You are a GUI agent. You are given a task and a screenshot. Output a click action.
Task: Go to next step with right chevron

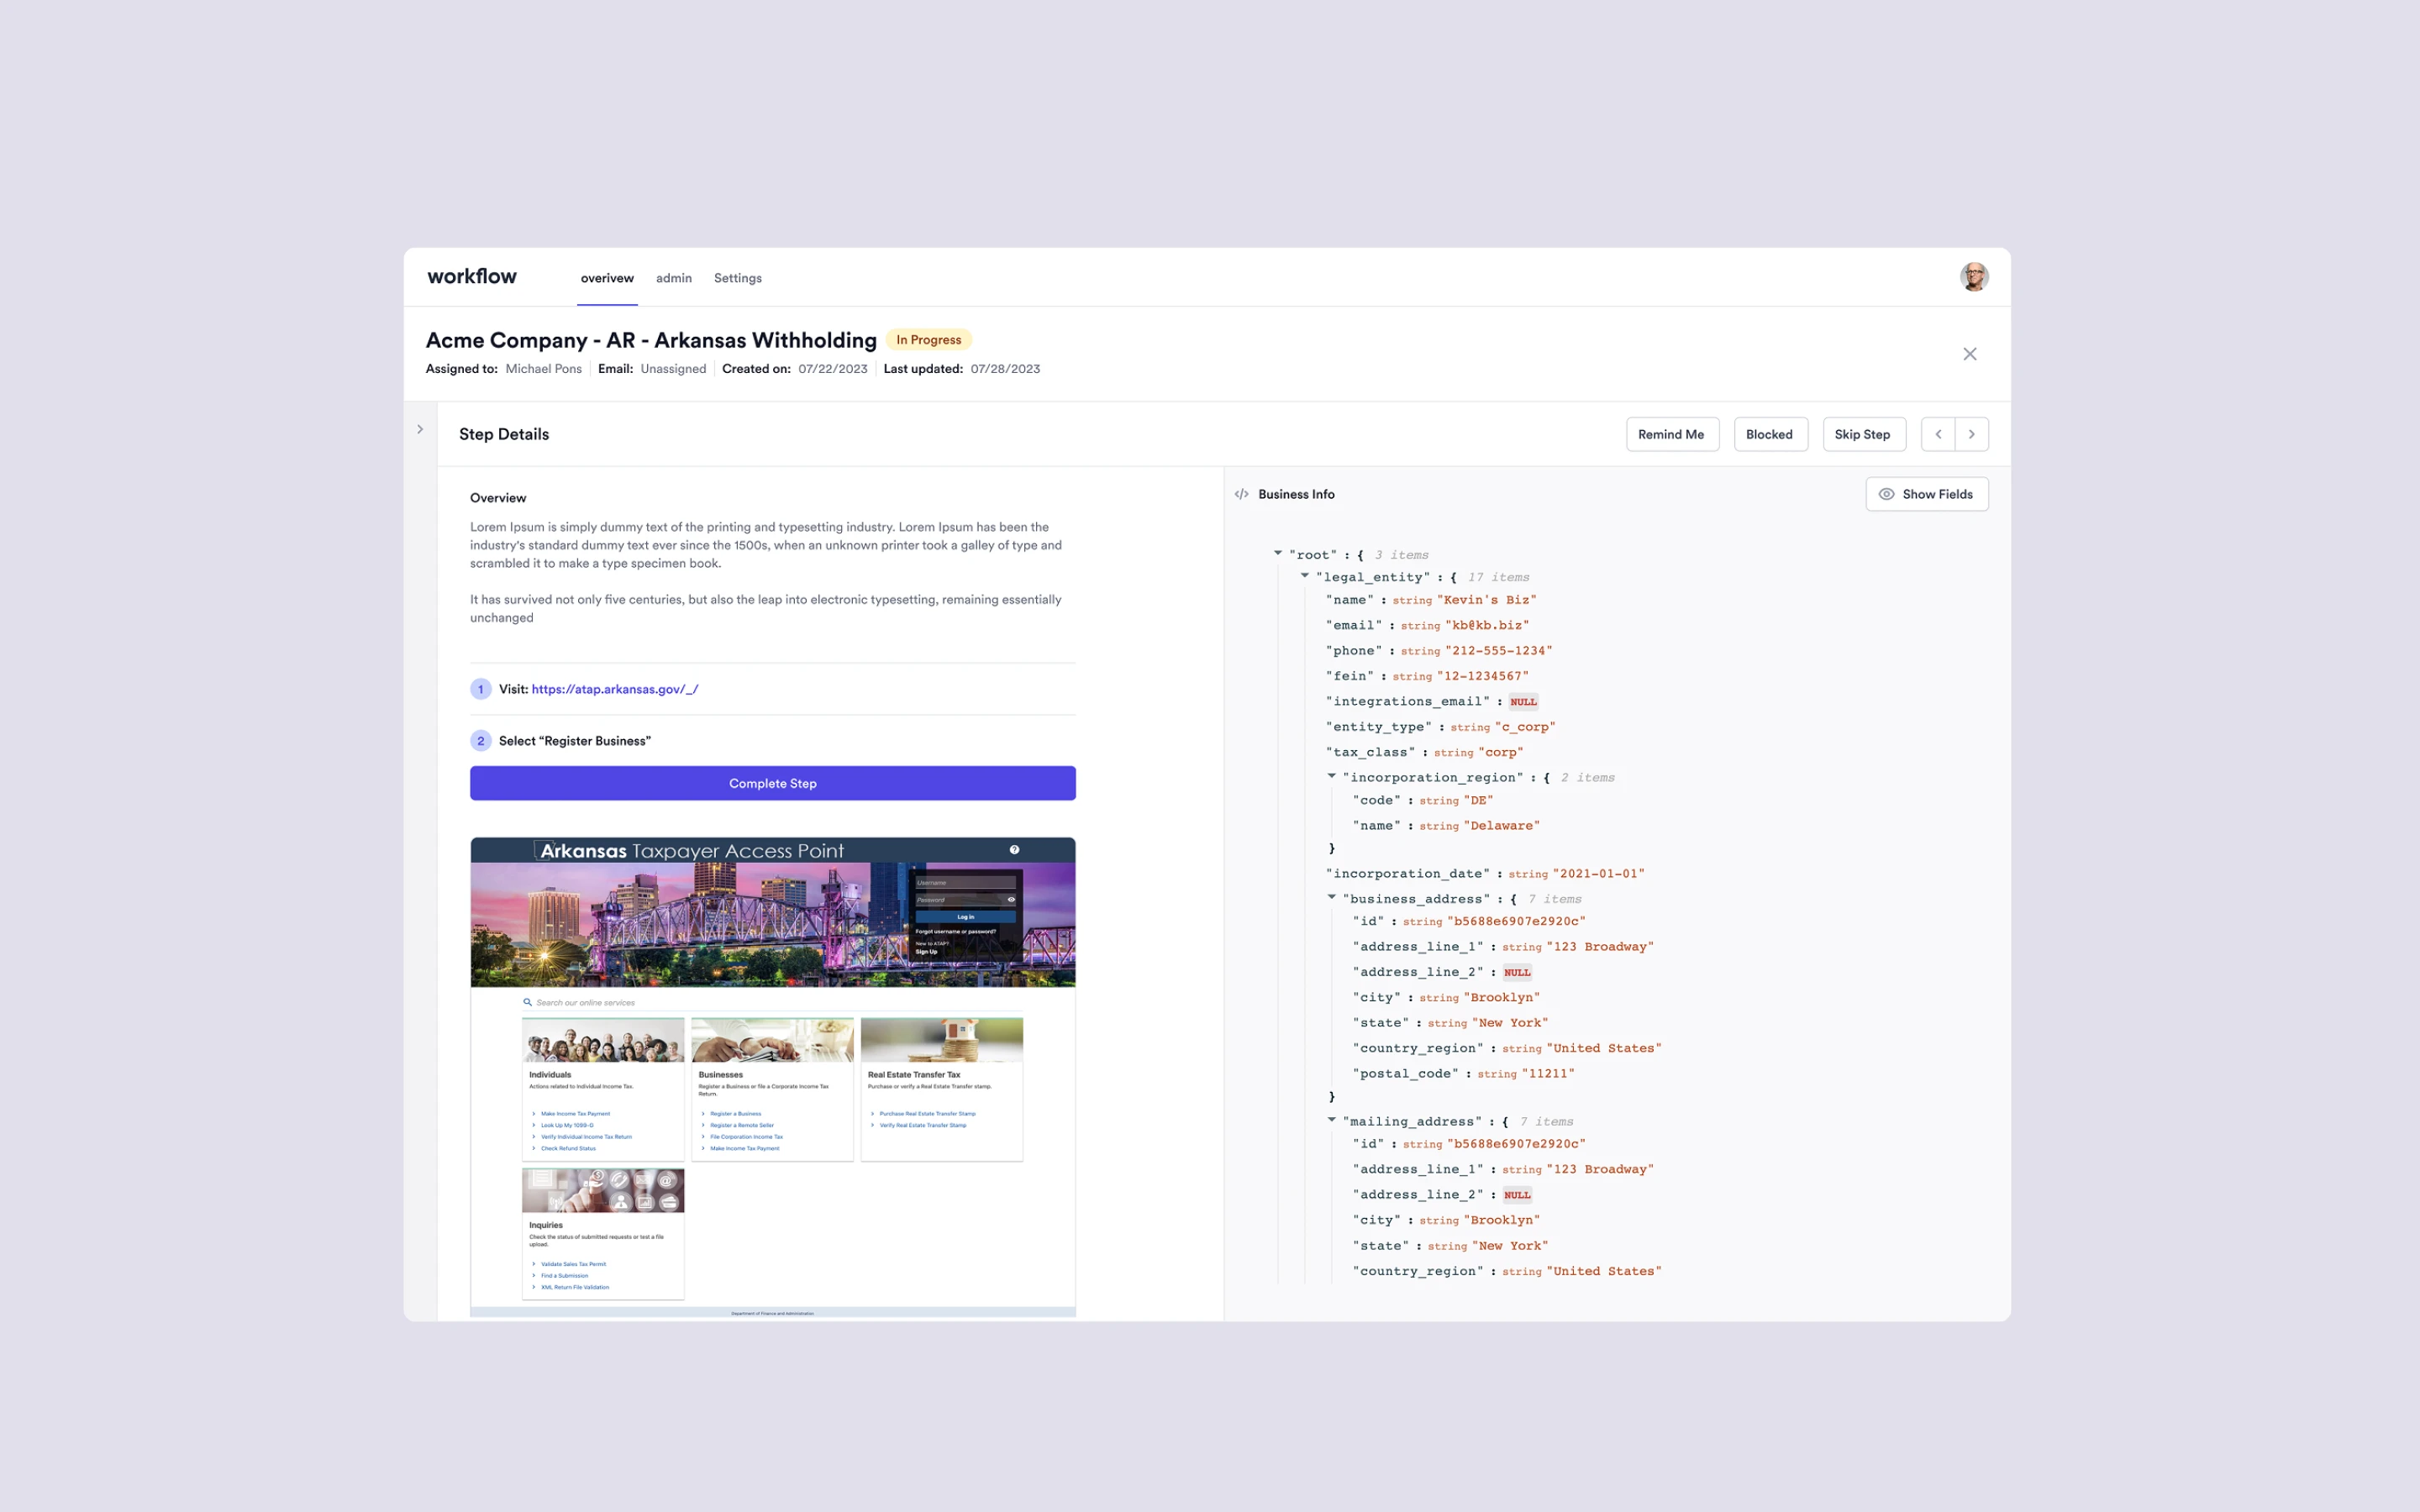coord(1971,434)
